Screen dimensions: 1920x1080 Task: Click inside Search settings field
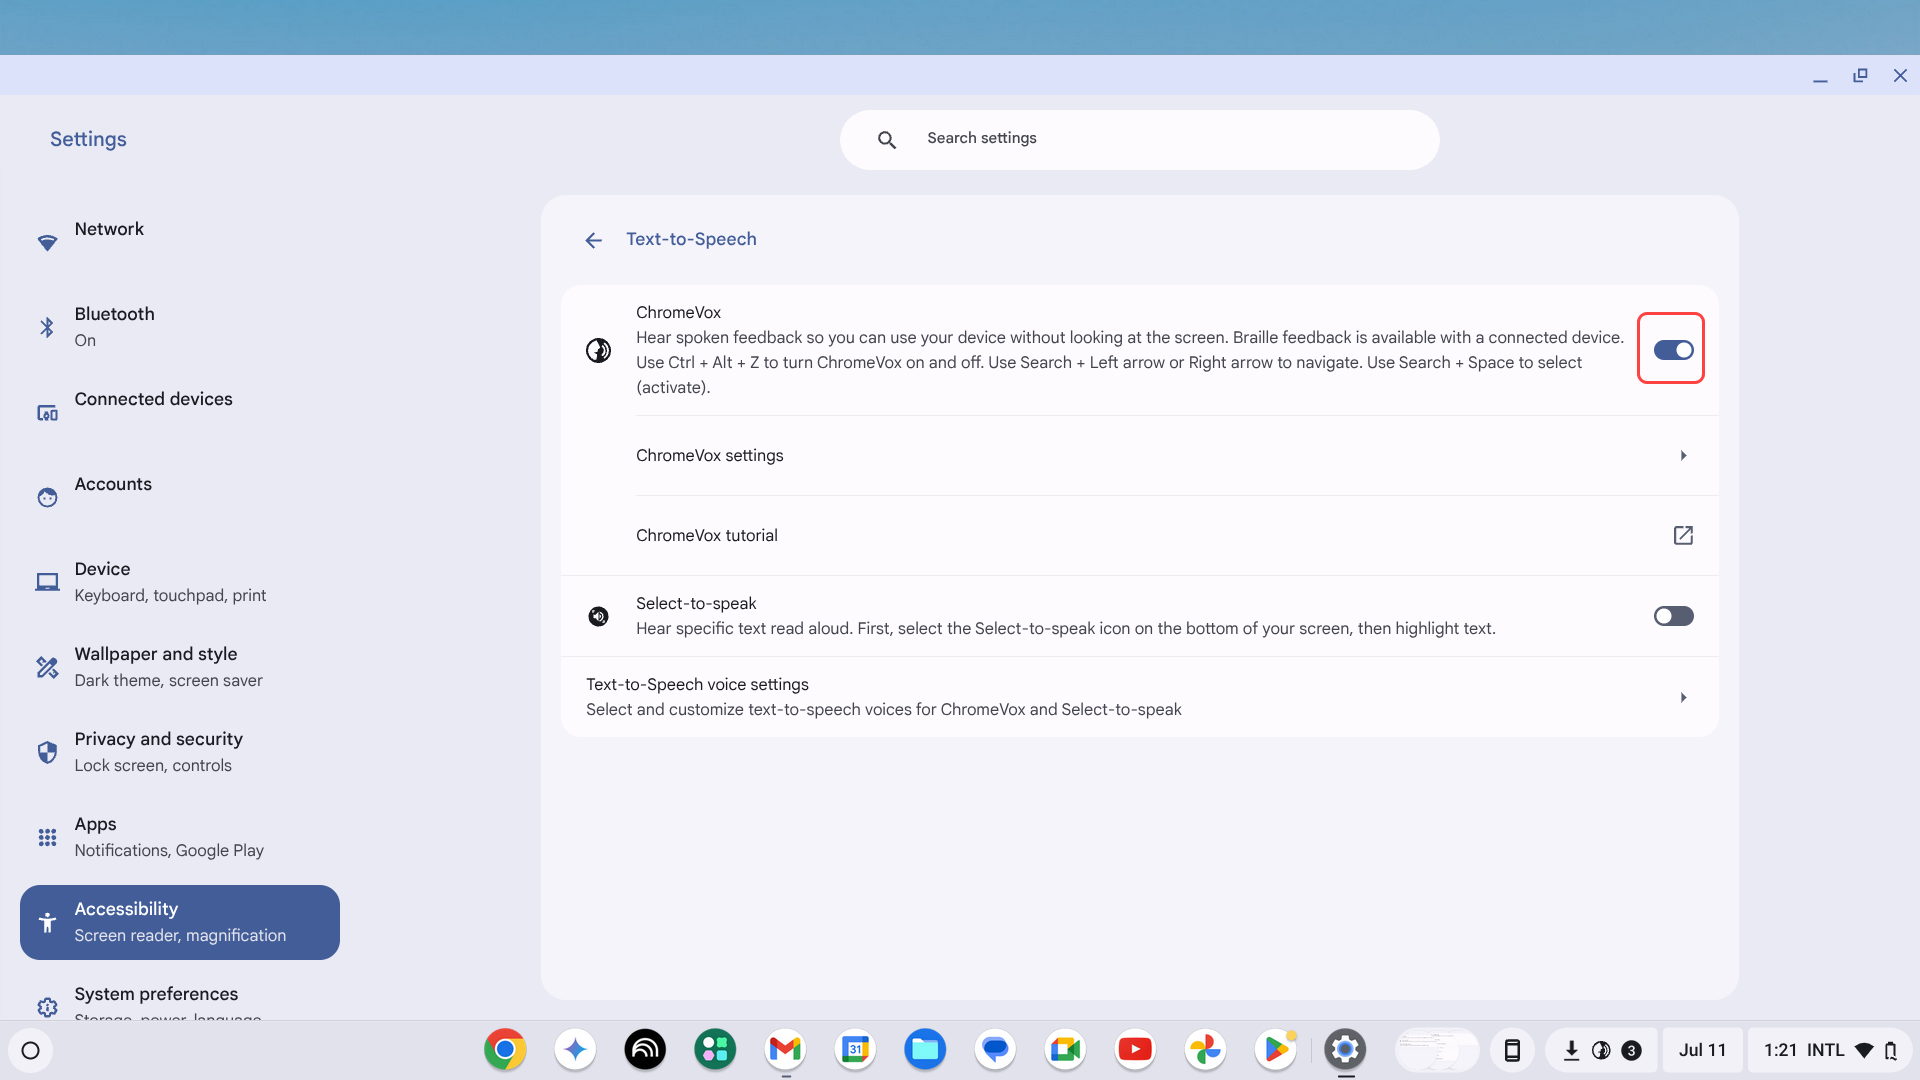click(1140, 140)
